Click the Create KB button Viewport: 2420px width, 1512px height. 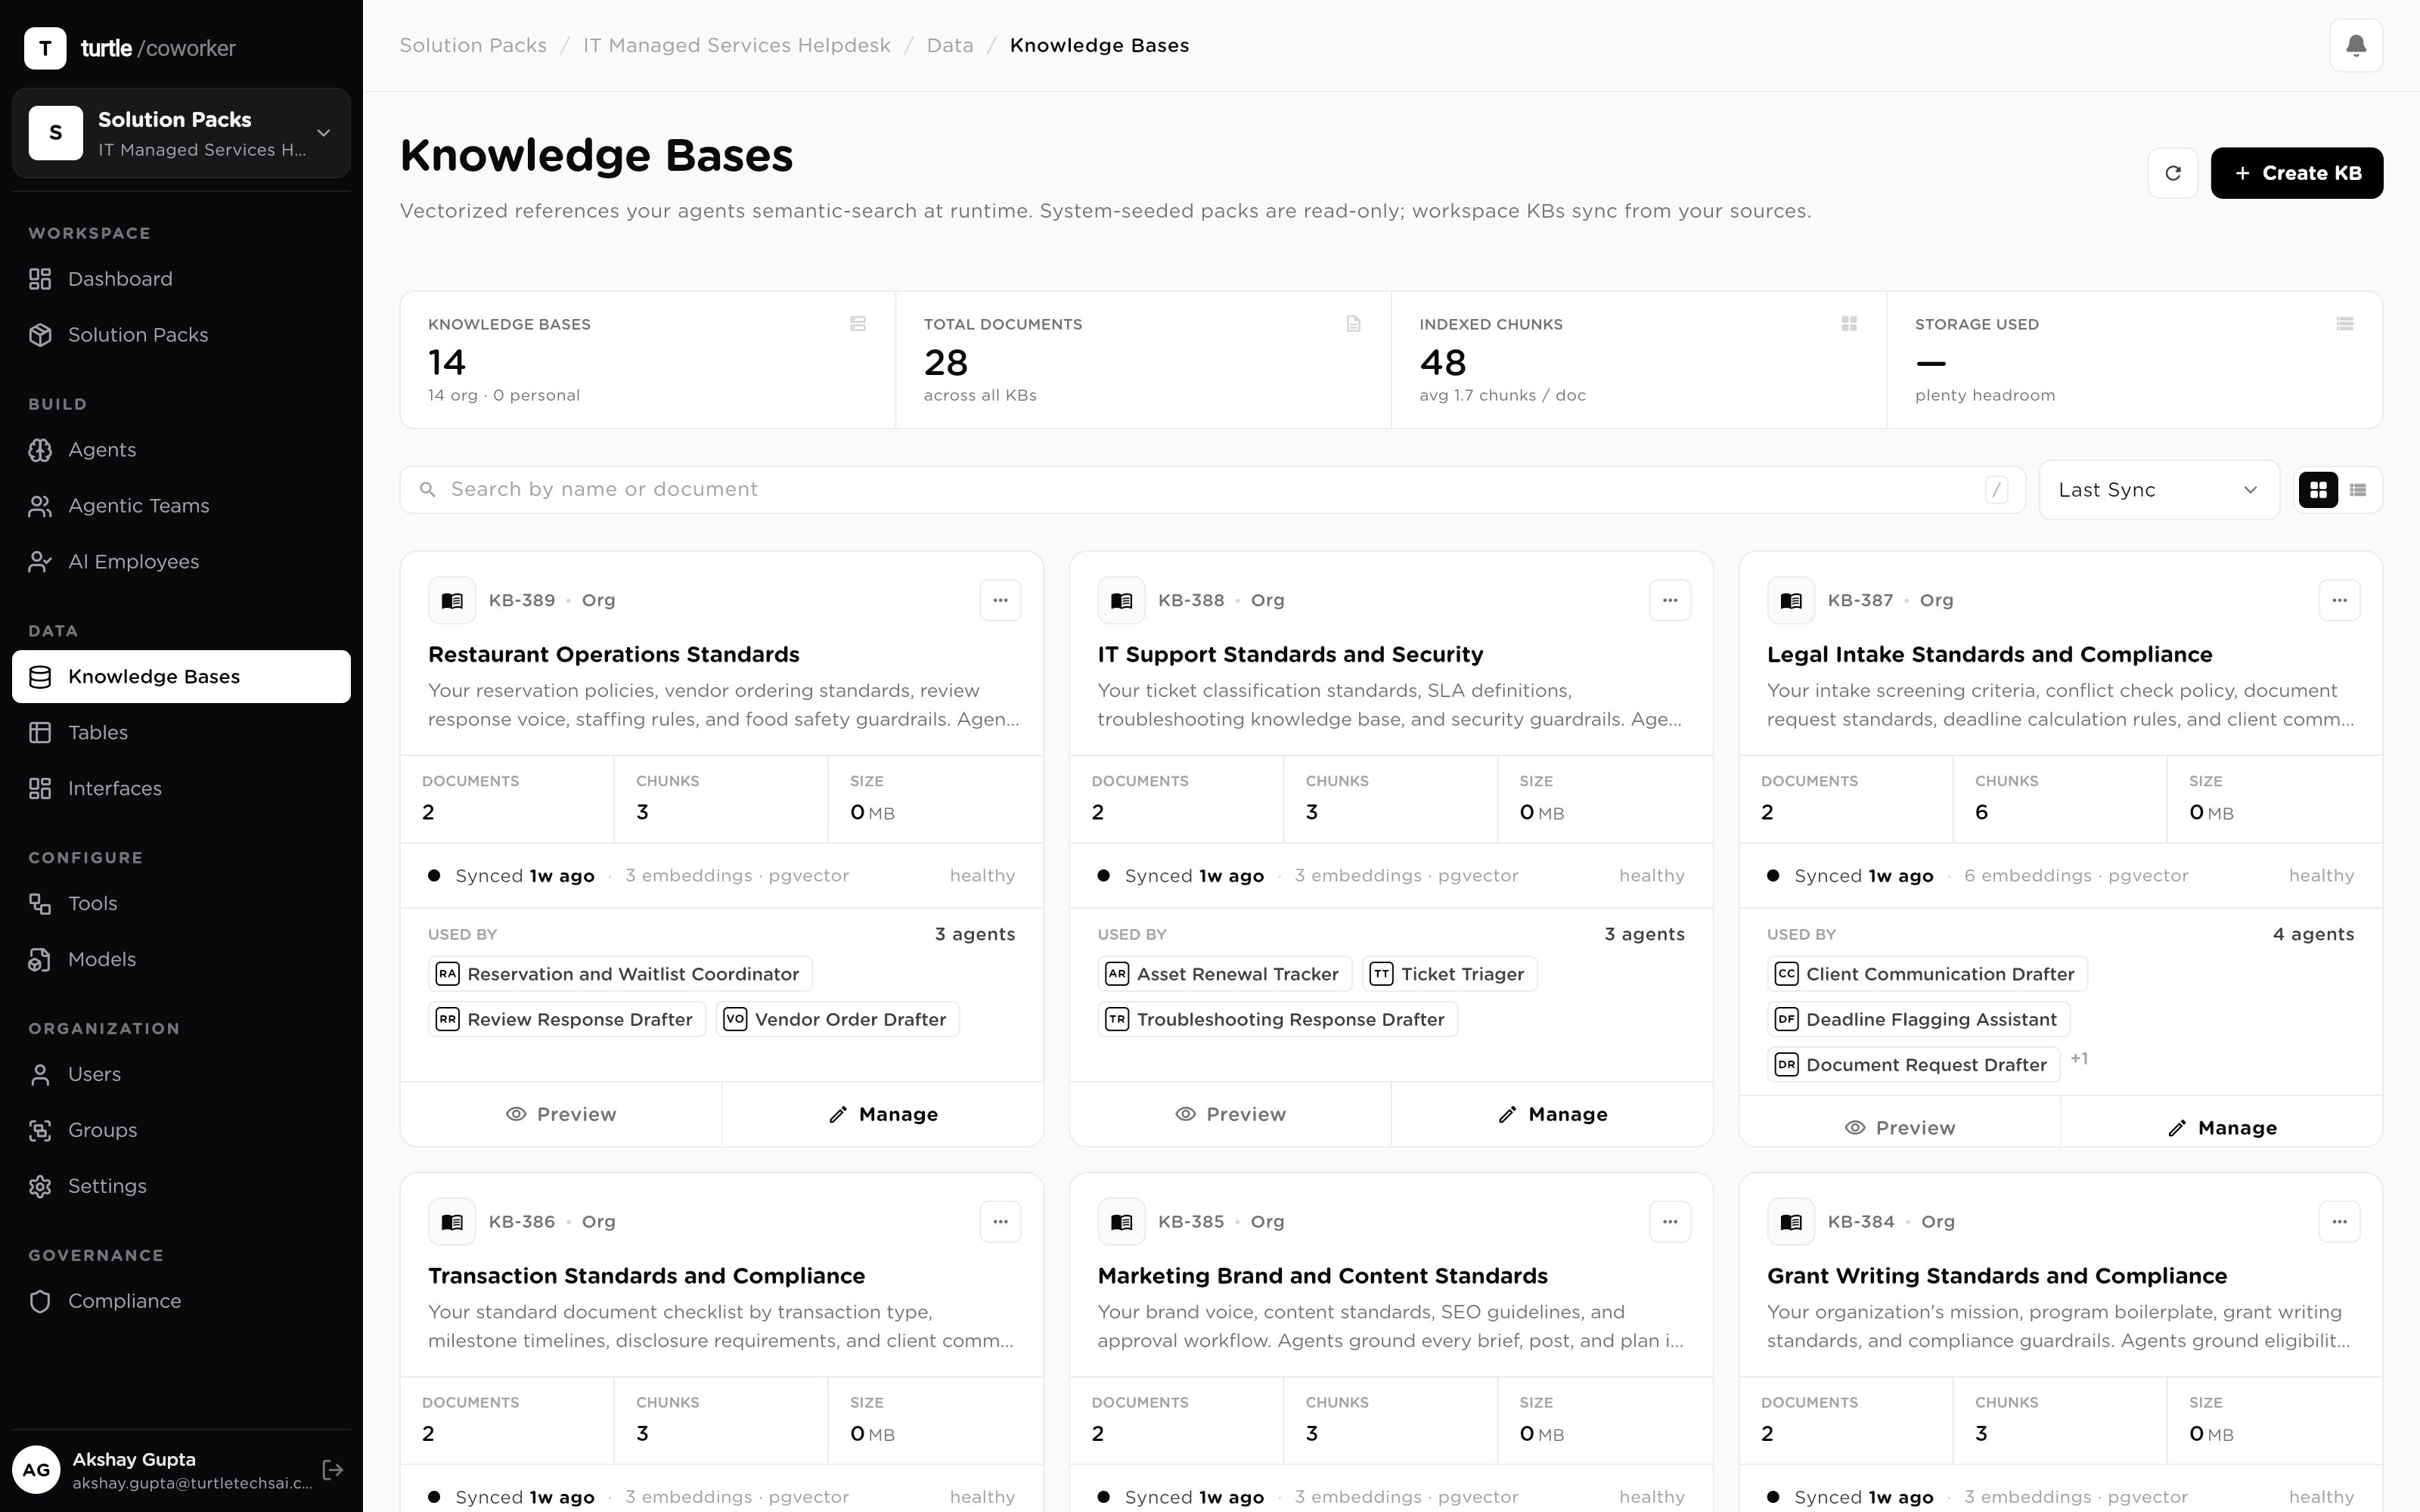click(x=2296, y=173)
